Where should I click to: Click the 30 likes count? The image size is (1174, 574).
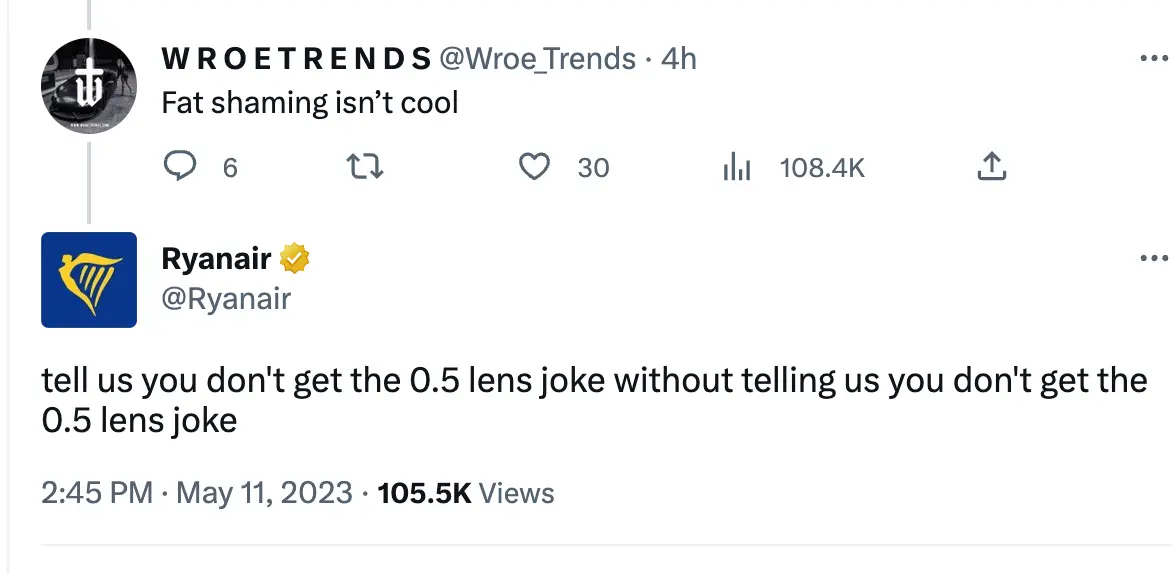tap(593, 168)
